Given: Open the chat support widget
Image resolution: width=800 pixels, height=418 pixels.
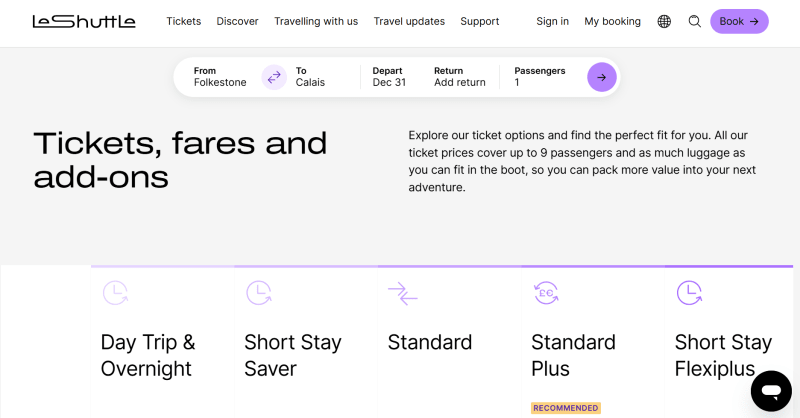Looking at the screenshot, I should (x=771, y=390).
